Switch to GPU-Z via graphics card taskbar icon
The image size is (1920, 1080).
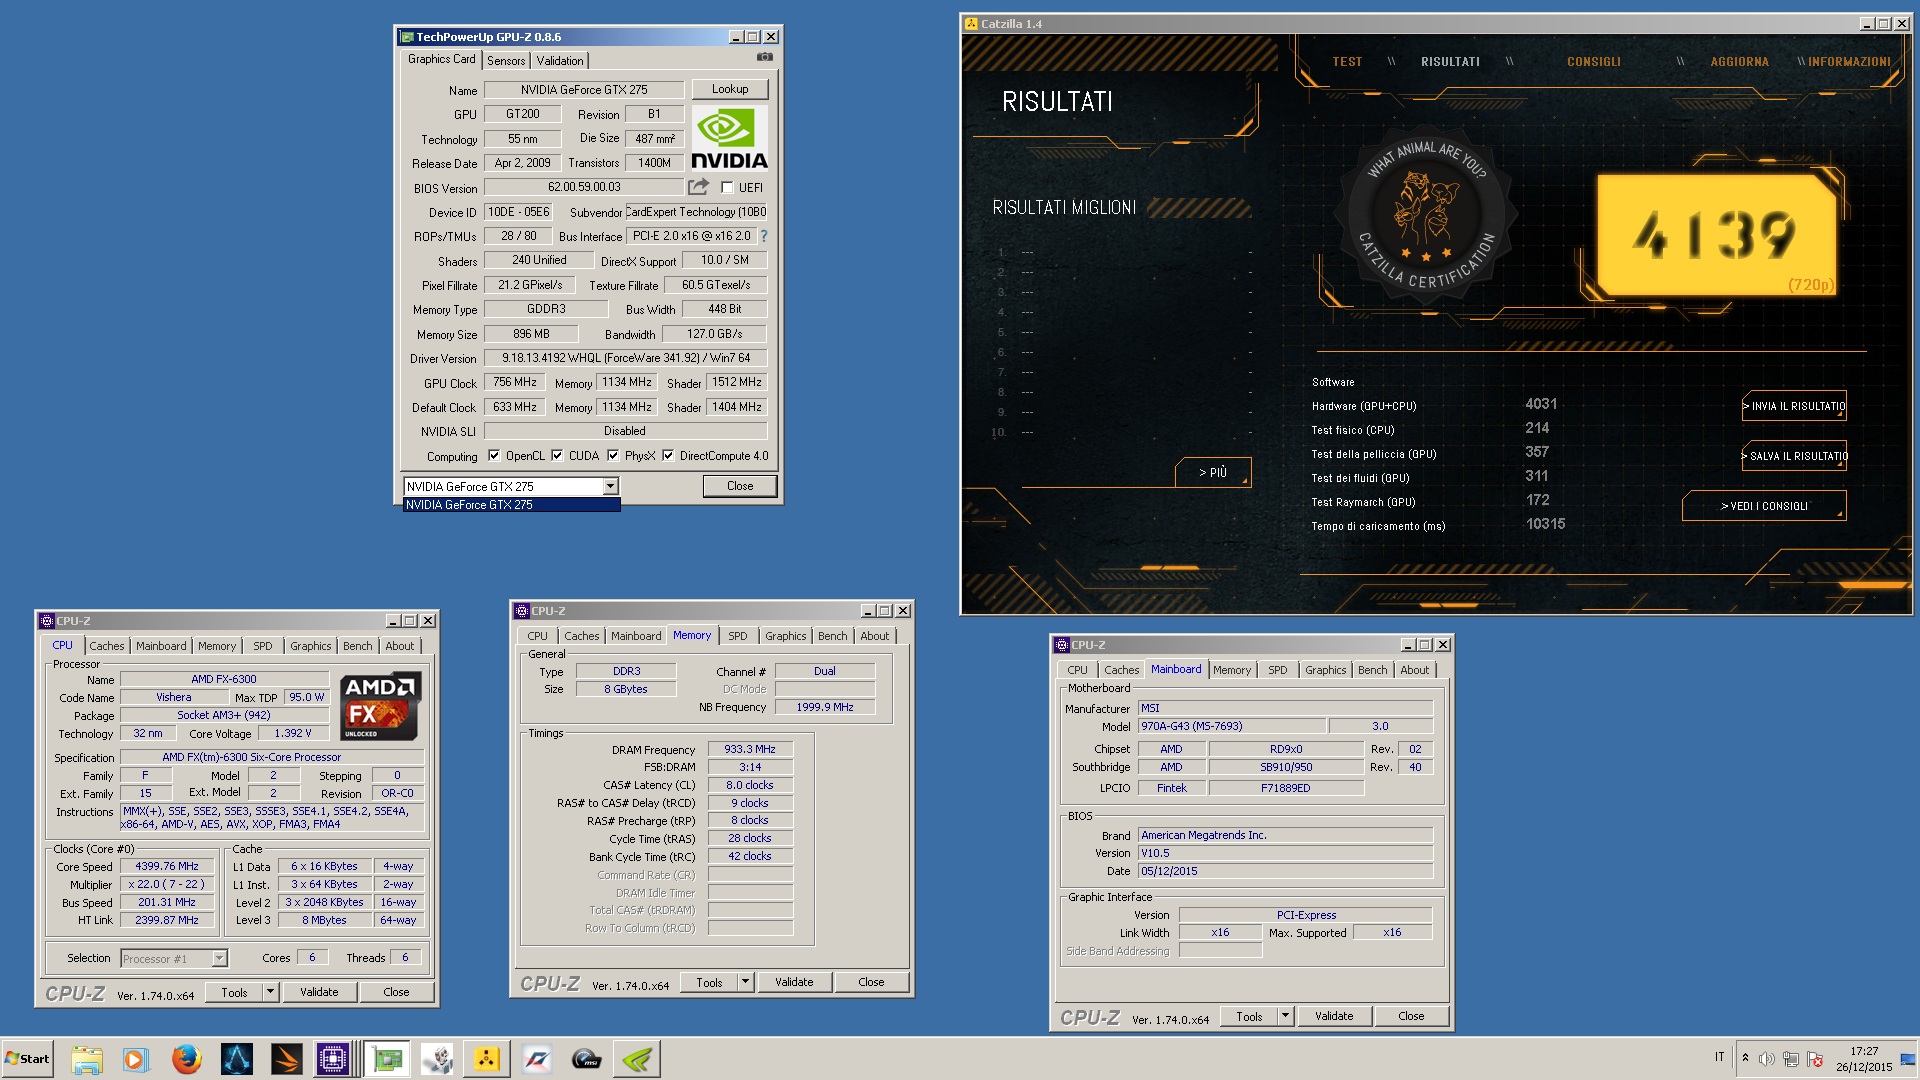coord(387,1059)
